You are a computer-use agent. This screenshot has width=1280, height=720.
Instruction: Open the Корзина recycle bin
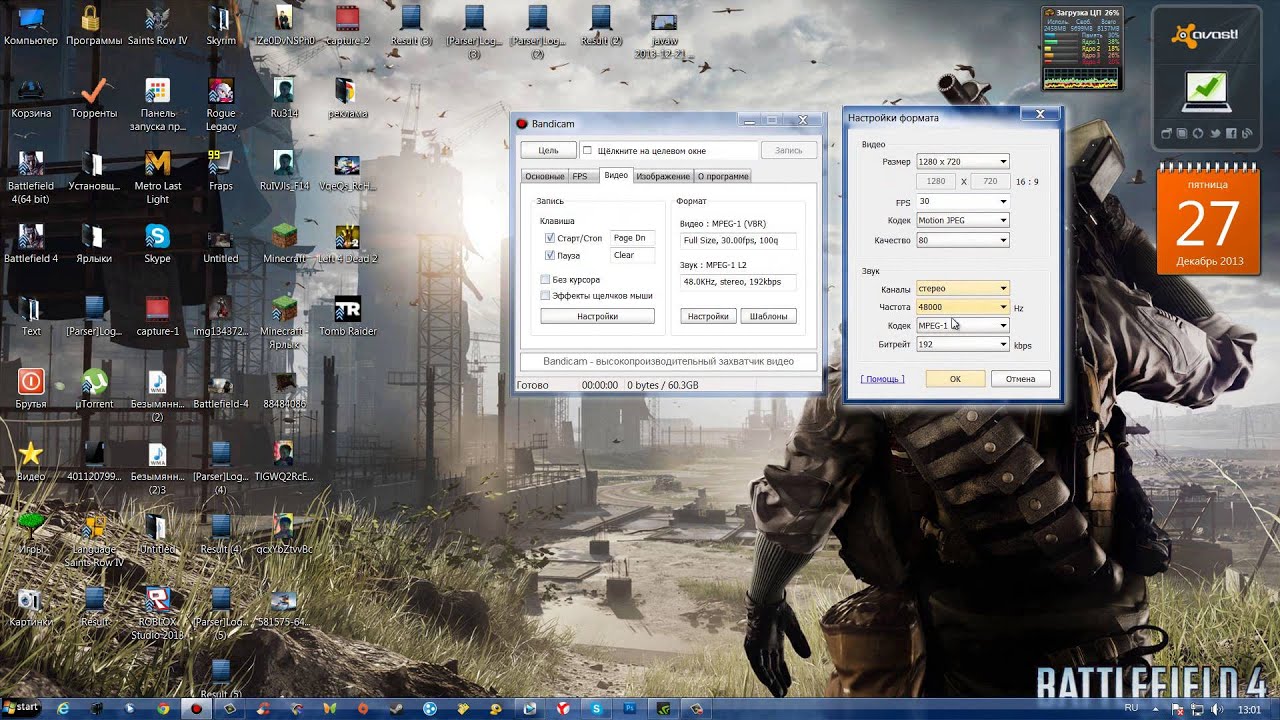31,99
